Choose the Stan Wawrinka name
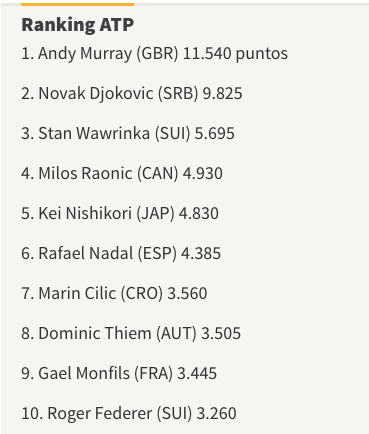Viewport: 369px width, 434px height. coord(94,133)
